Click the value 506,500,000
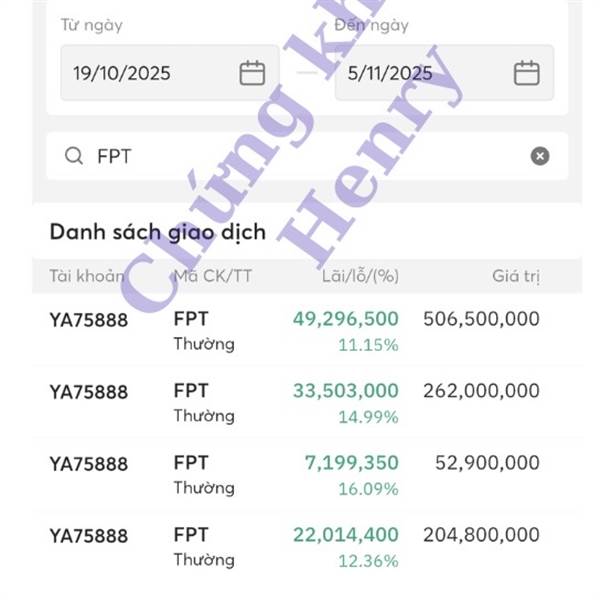The image size is (600, 600). [x=481, y=319]
